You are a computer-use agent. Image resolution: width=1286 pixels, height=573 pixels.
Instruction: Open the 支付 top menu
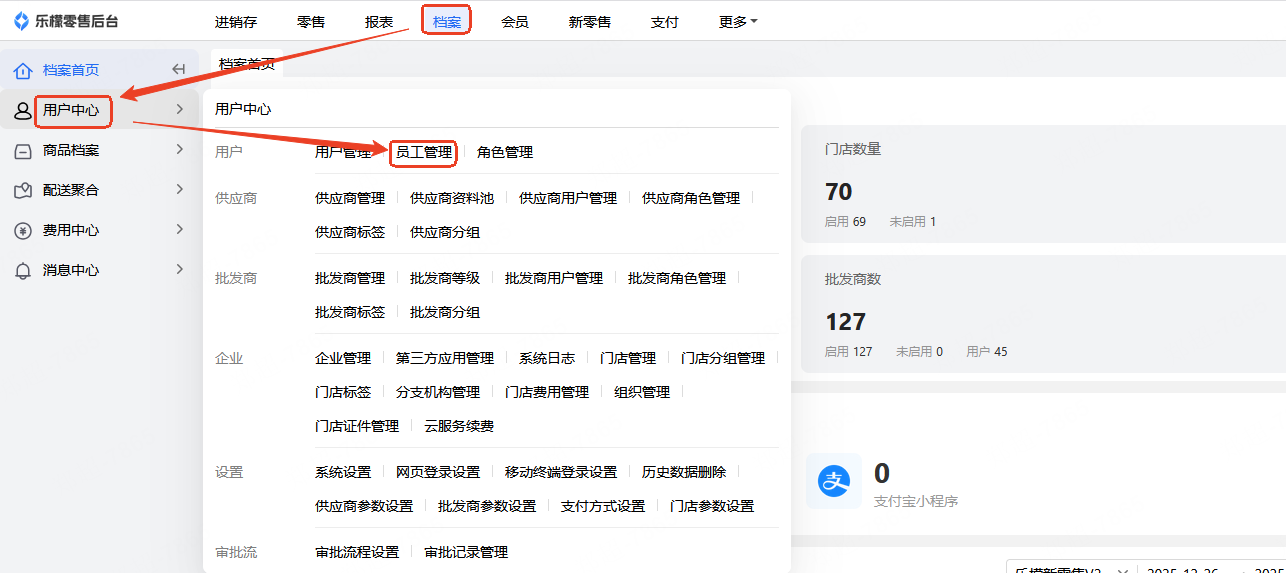tap(665, 21)
